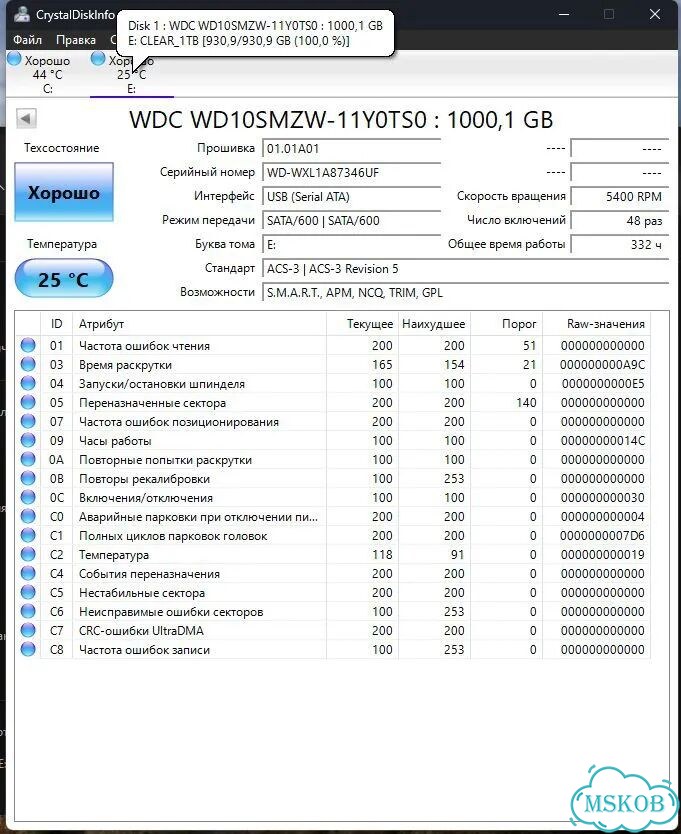This screenshot has height=834, width=681.
Task: Minimize the CrystalDiskInfo window
Action: (564, 14)
